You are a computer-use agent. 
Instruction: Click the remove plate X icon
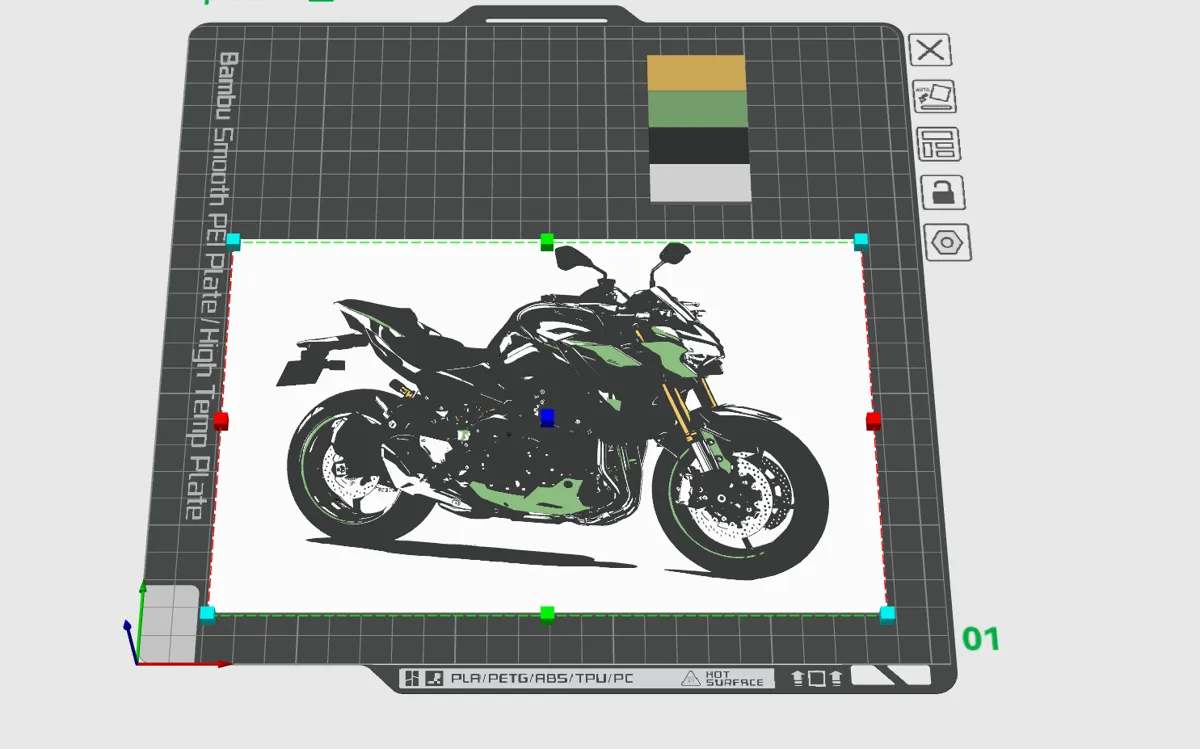930,50
